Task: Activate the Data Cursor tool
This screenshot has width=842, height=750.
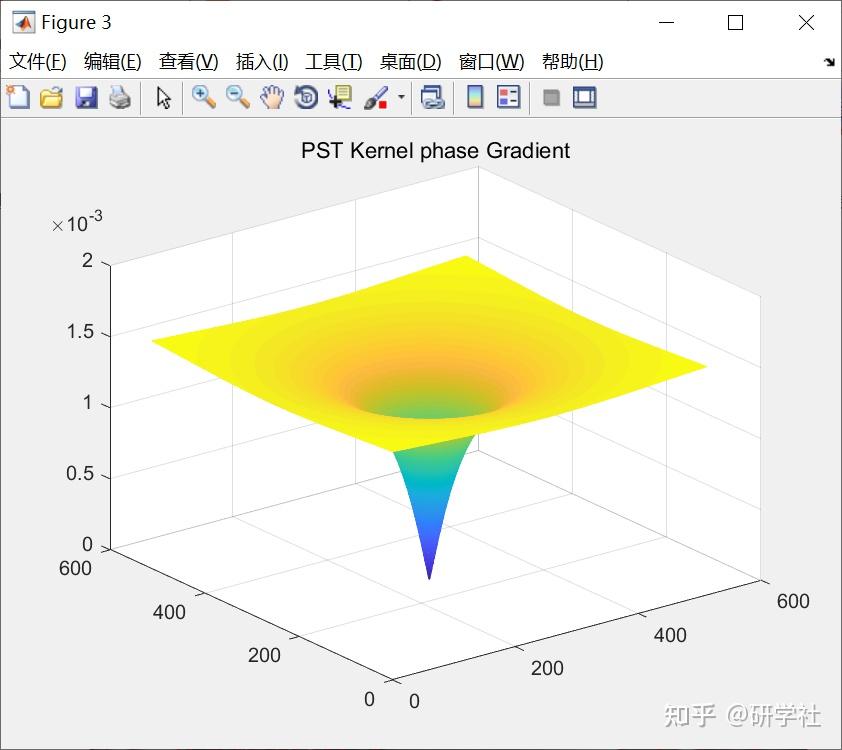Action: 340,97
